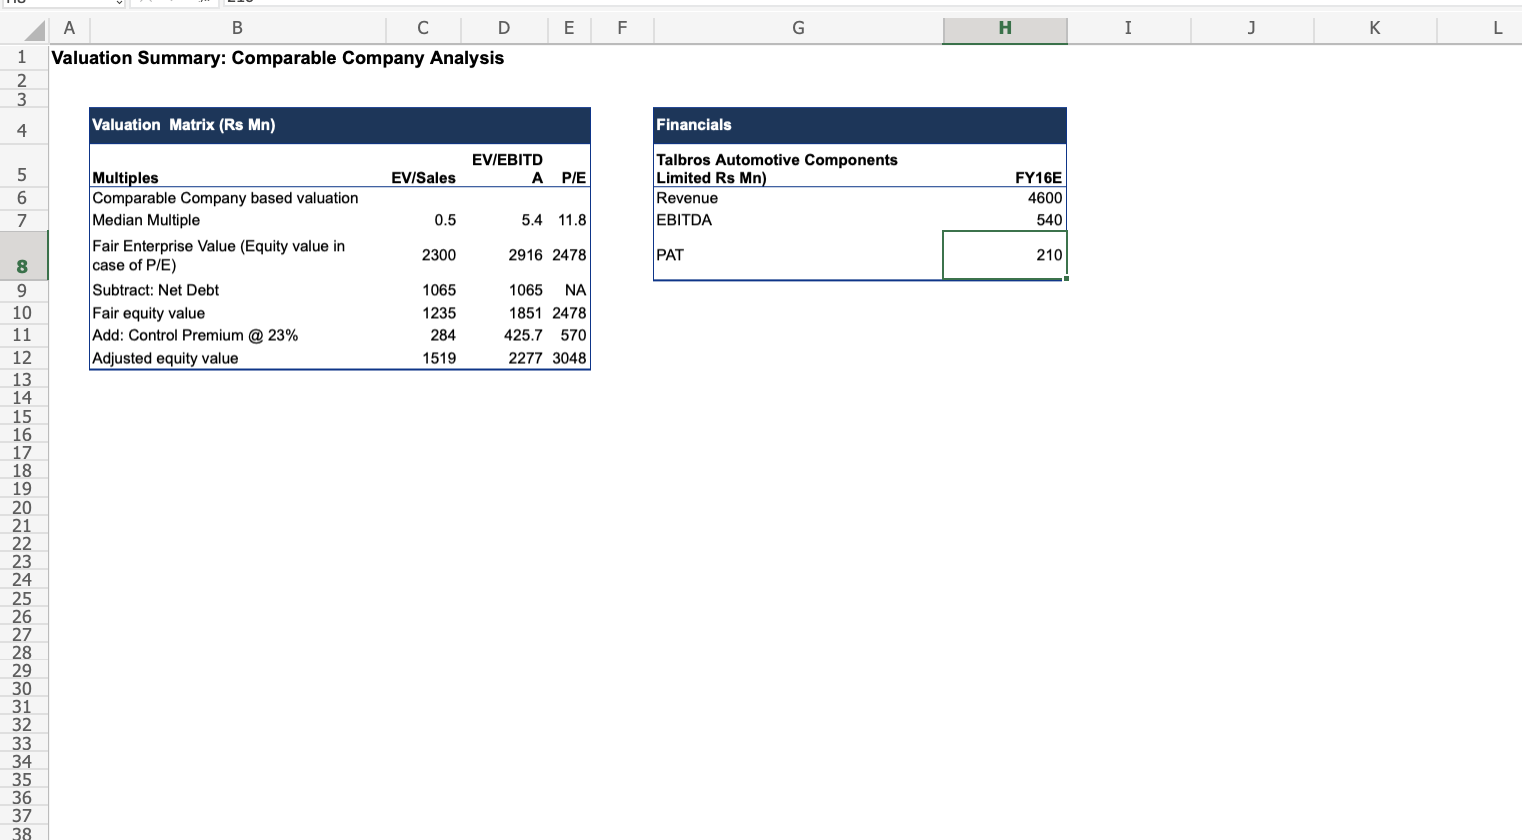Select the 'Valuation Matrix (Rs Mn)' header cell
The width and height of the screenshot is (1522, 840).
238,125
